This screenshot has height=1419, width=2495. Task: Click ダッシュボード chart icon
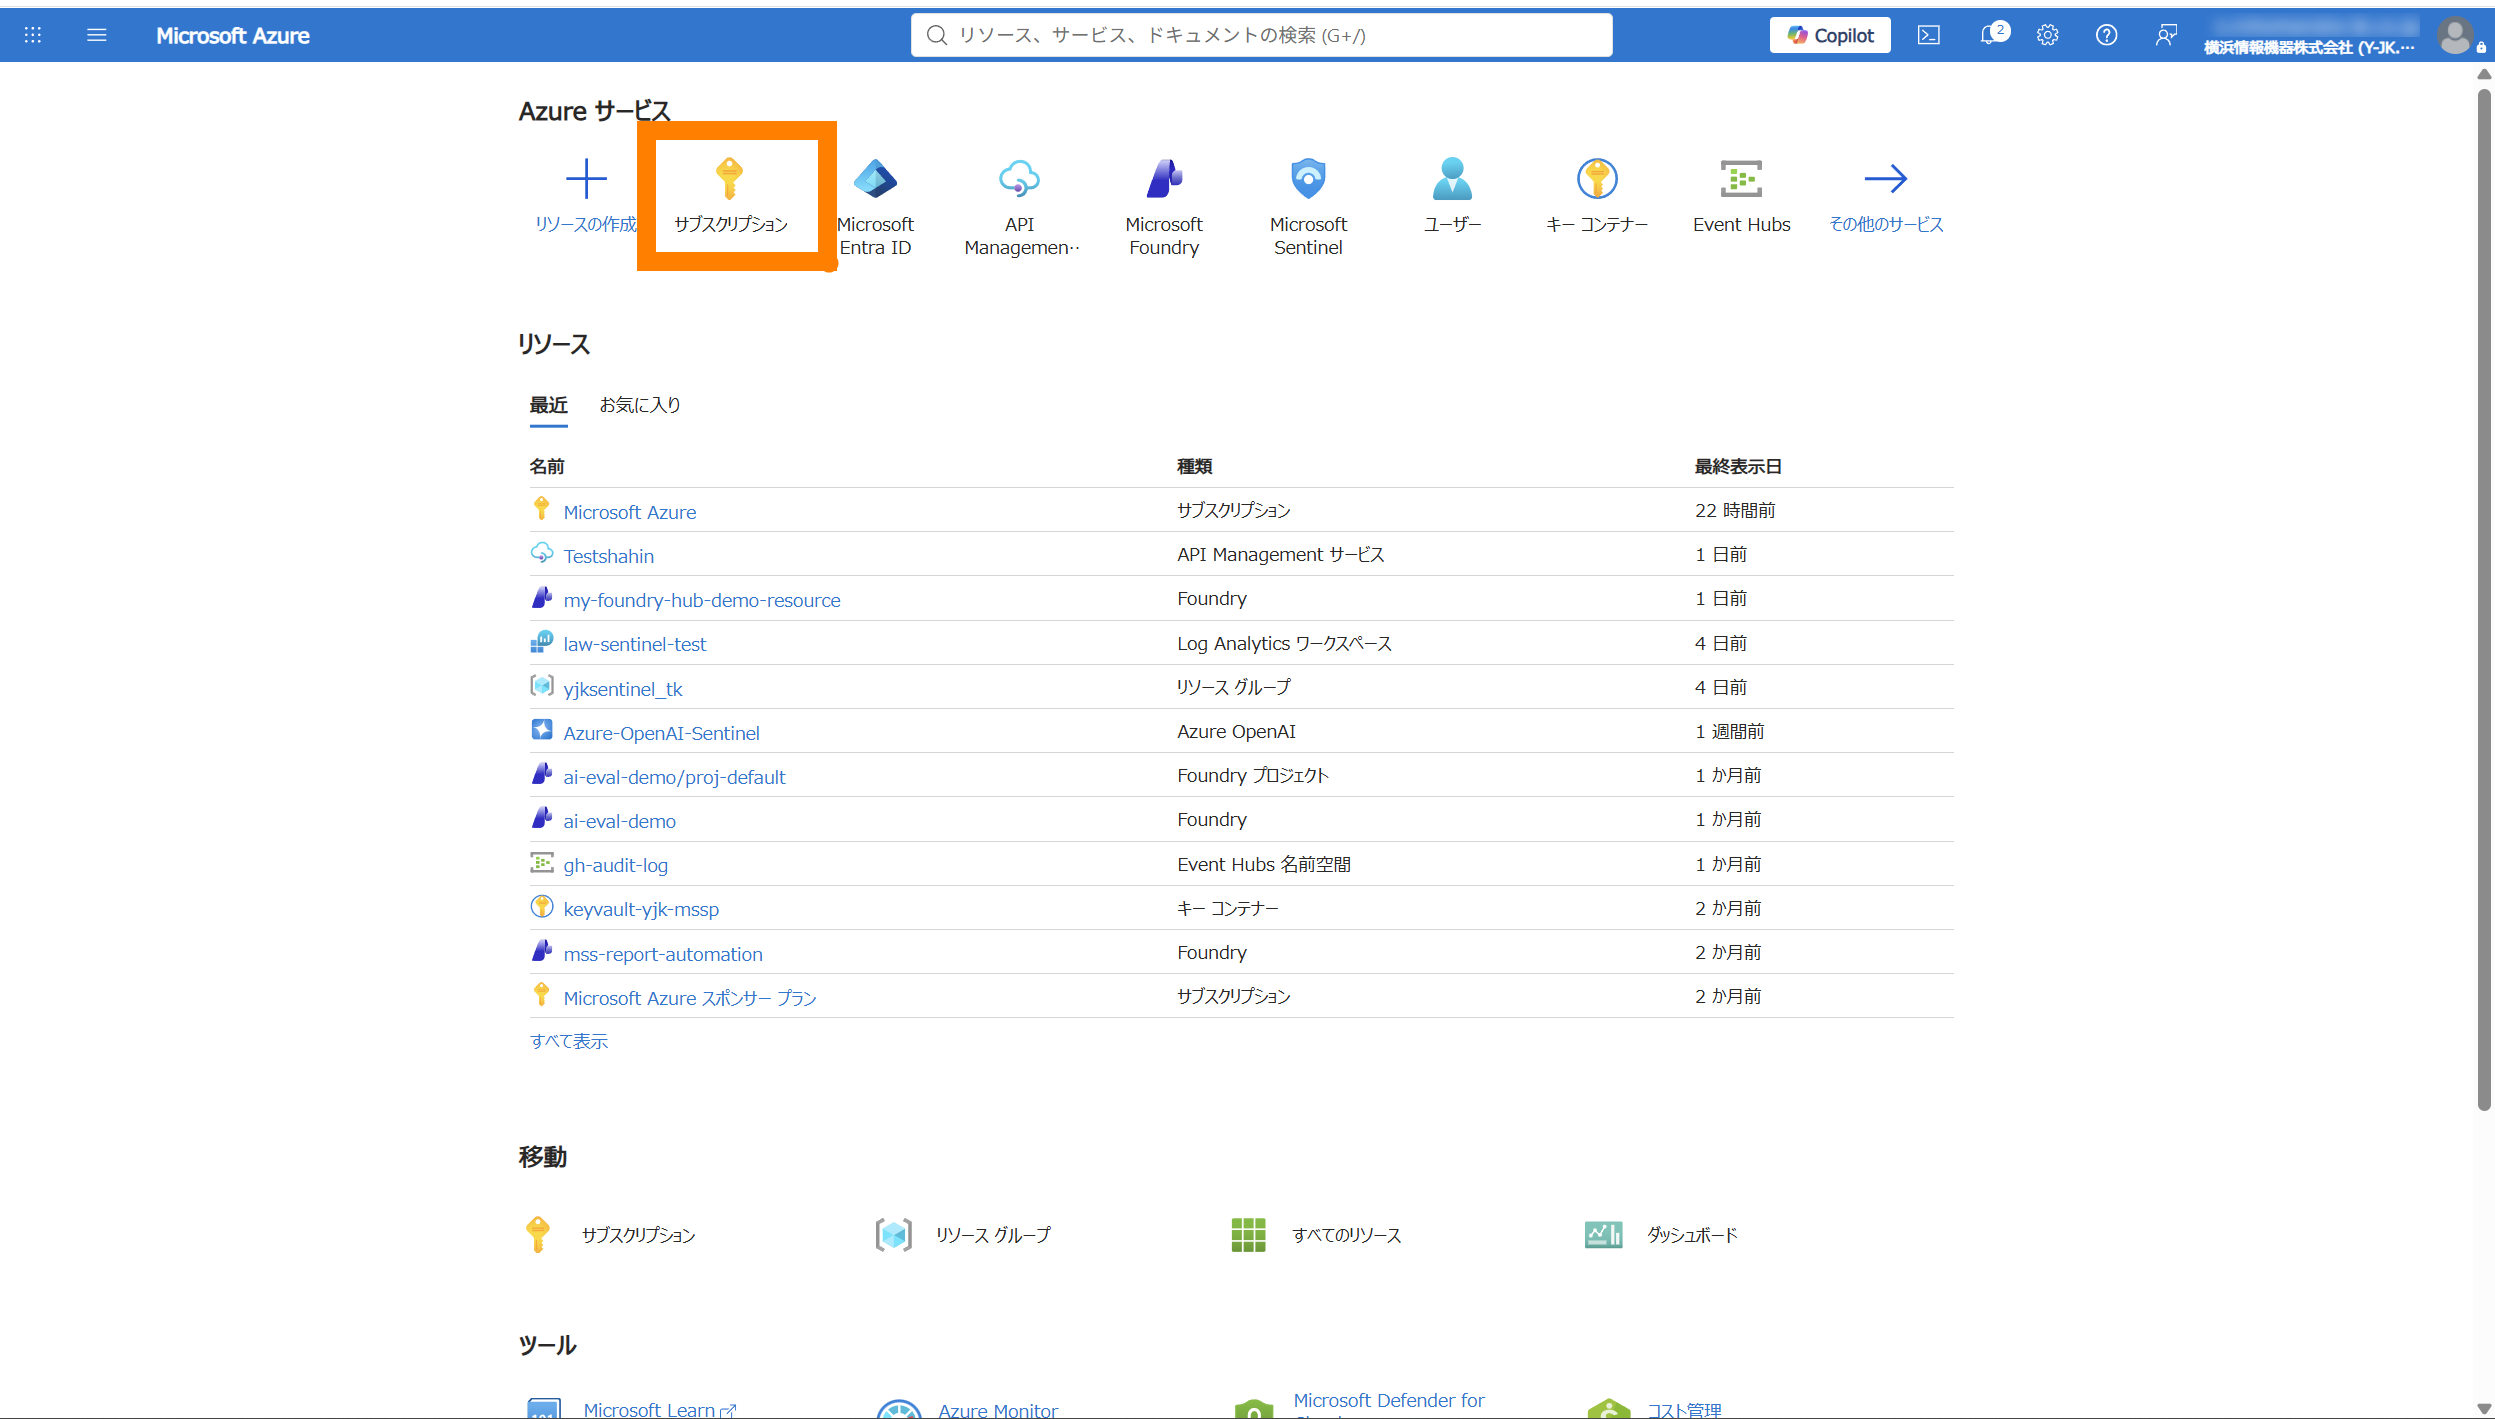pyautogui.click(x=1604, y=1235)
